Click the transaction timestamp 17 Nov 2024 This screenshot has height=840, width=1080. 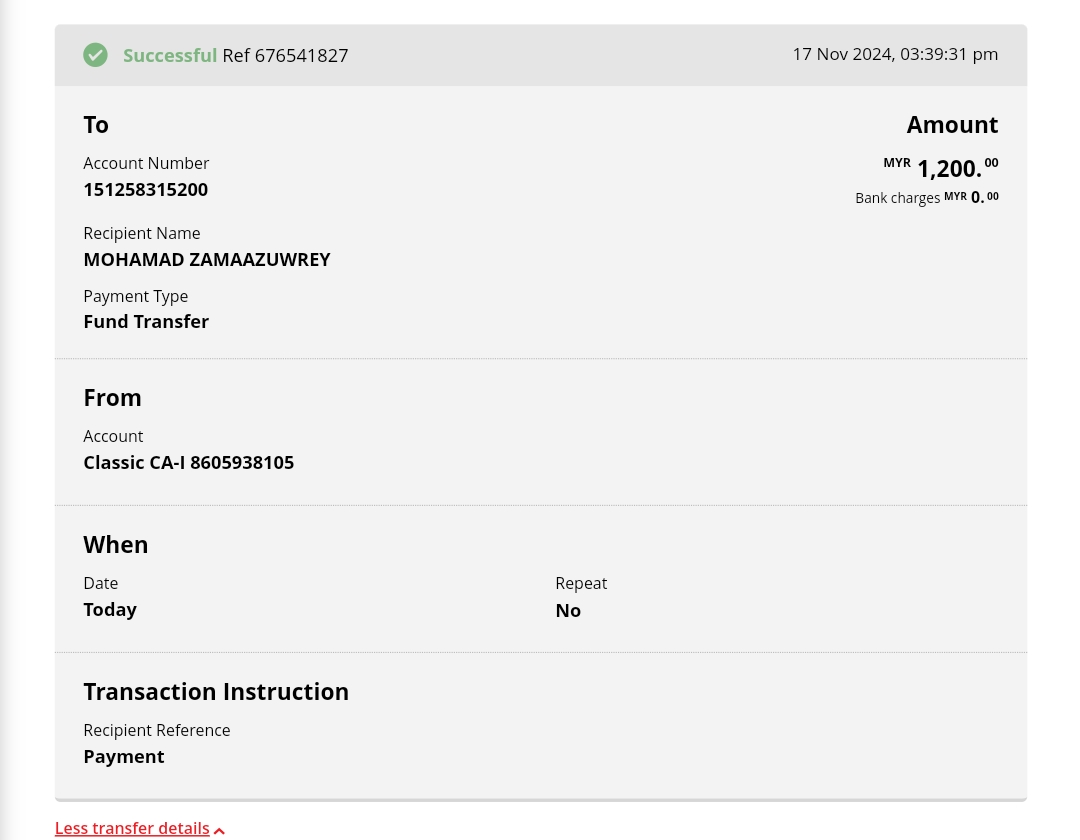894,54
